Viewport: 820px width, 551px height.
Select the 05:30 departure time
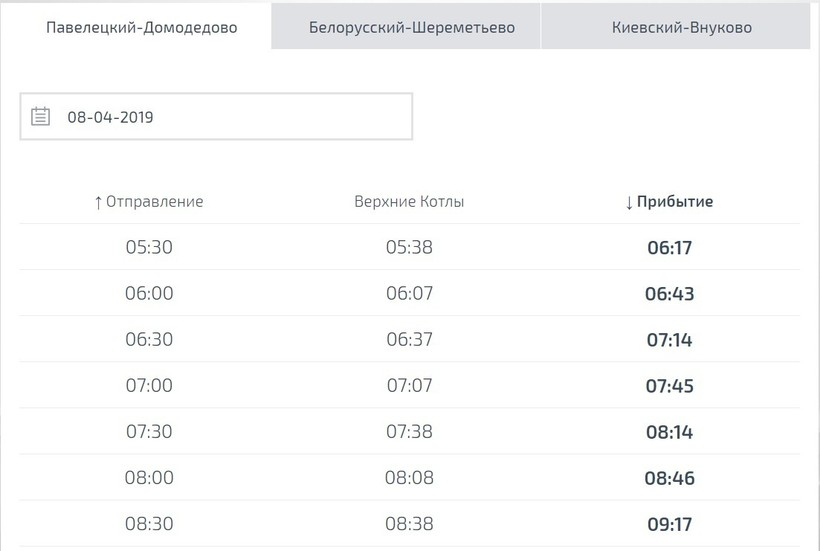coord(149,247)
